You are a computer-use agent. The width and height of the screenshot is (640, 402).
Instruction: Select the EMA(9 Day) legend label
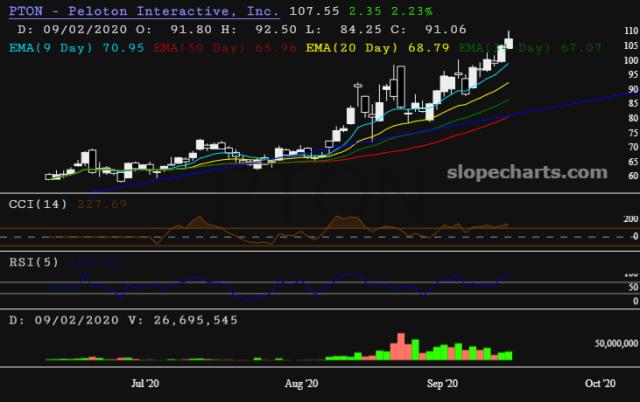point(51,48)
